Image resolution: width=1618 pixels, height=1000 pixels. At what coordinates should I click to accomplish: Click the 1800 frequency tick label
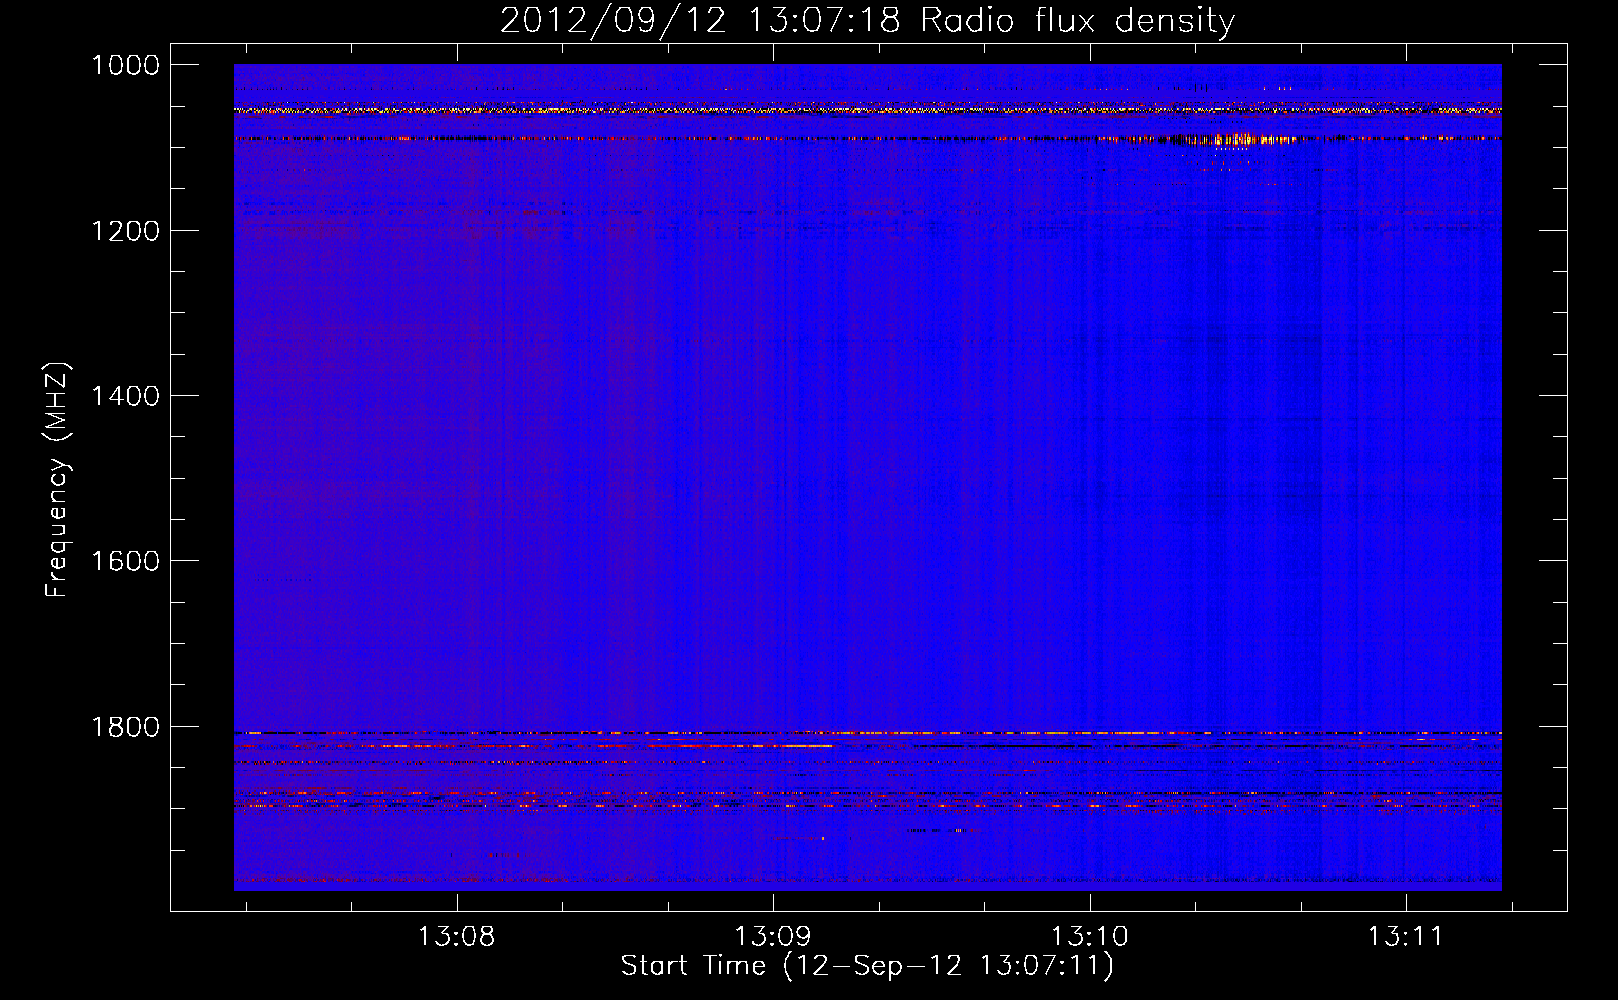click(126, 727)
